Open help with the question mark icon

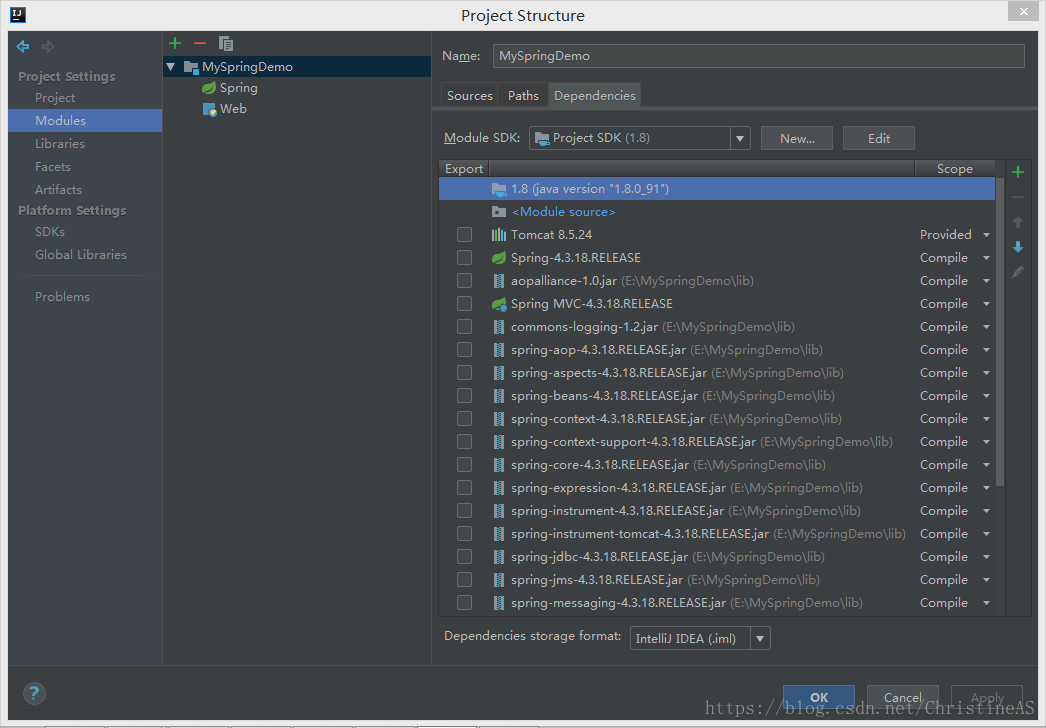pyautogui.click(x=34, y=693)
